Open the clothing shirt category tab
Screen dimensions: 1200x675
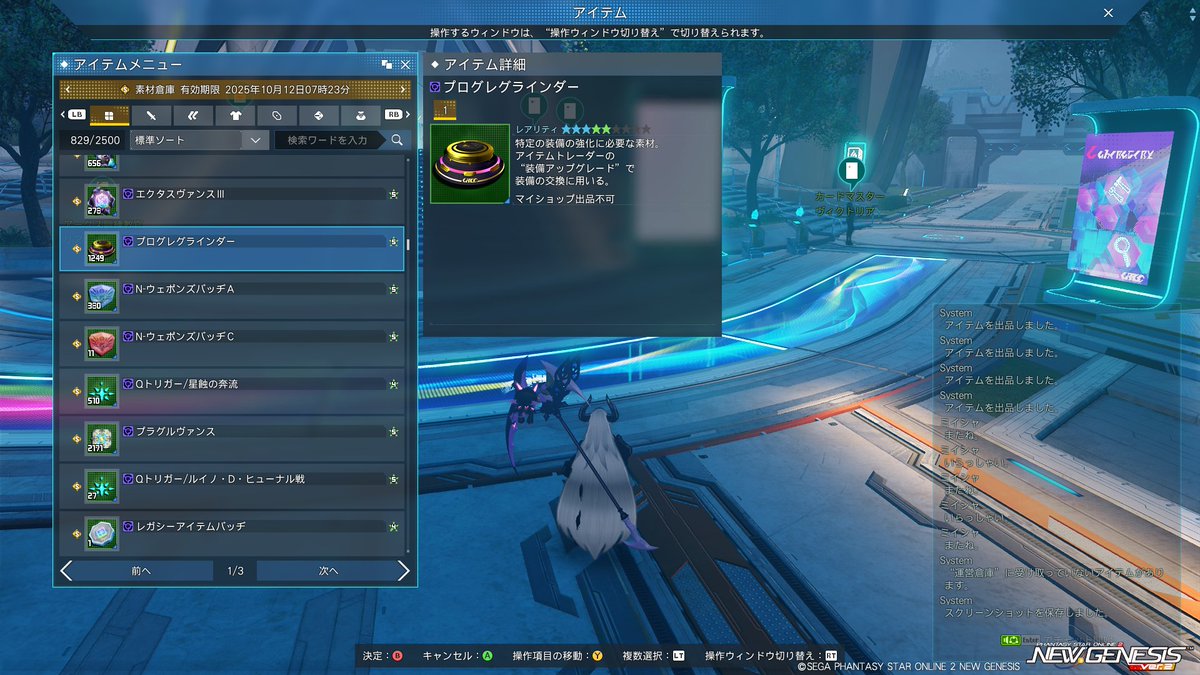pos(235,115)
